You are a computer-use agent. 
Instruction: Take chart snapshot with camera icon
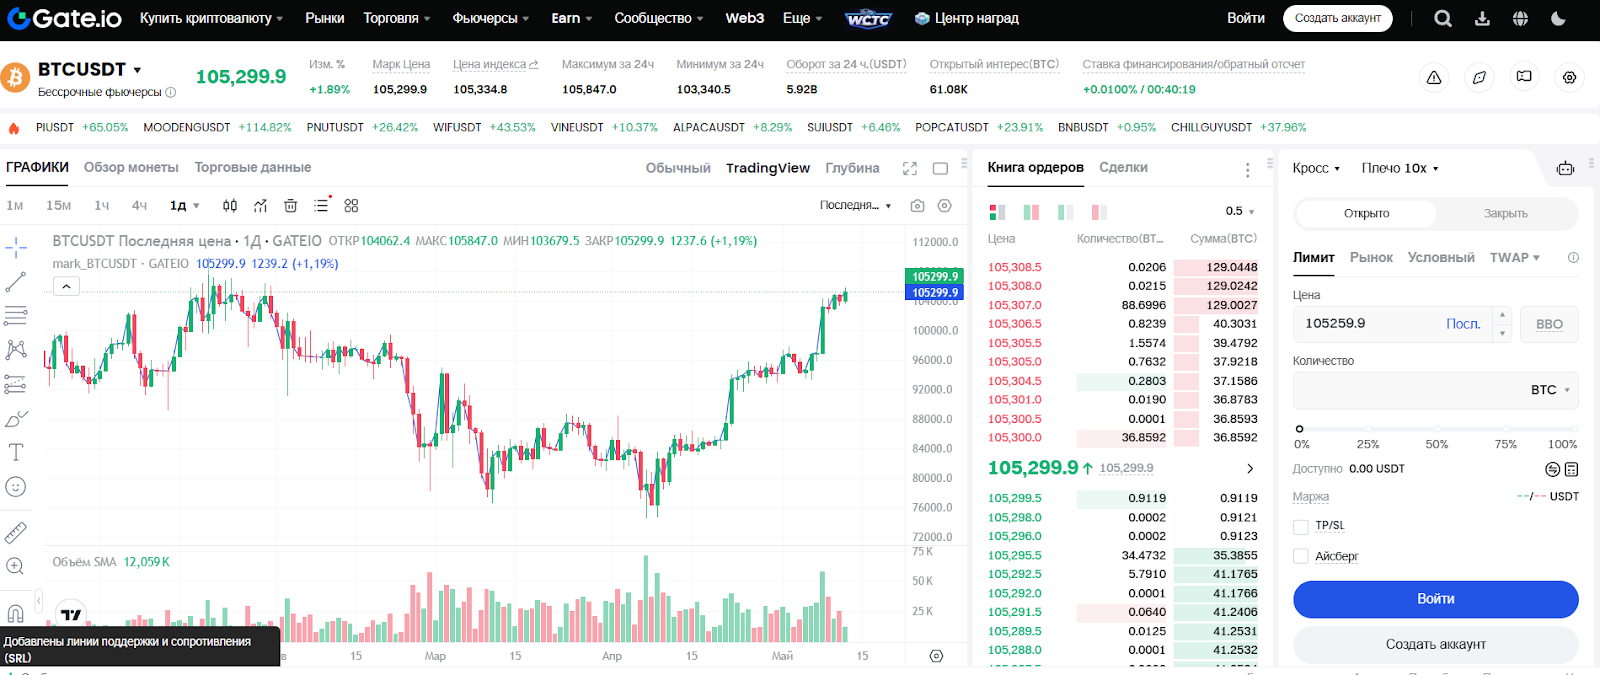pyautogui.click(x=917, y=205)
